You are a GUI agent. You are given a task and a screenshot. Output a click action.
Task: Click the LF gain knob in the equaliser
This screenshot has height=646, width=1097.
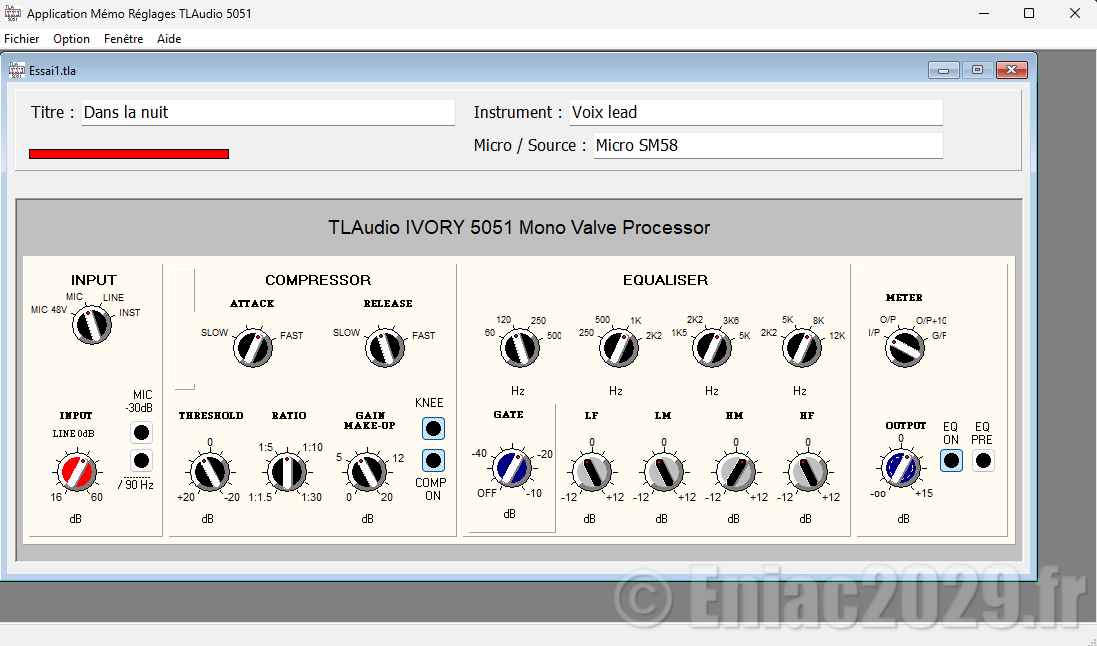point(590,471)
